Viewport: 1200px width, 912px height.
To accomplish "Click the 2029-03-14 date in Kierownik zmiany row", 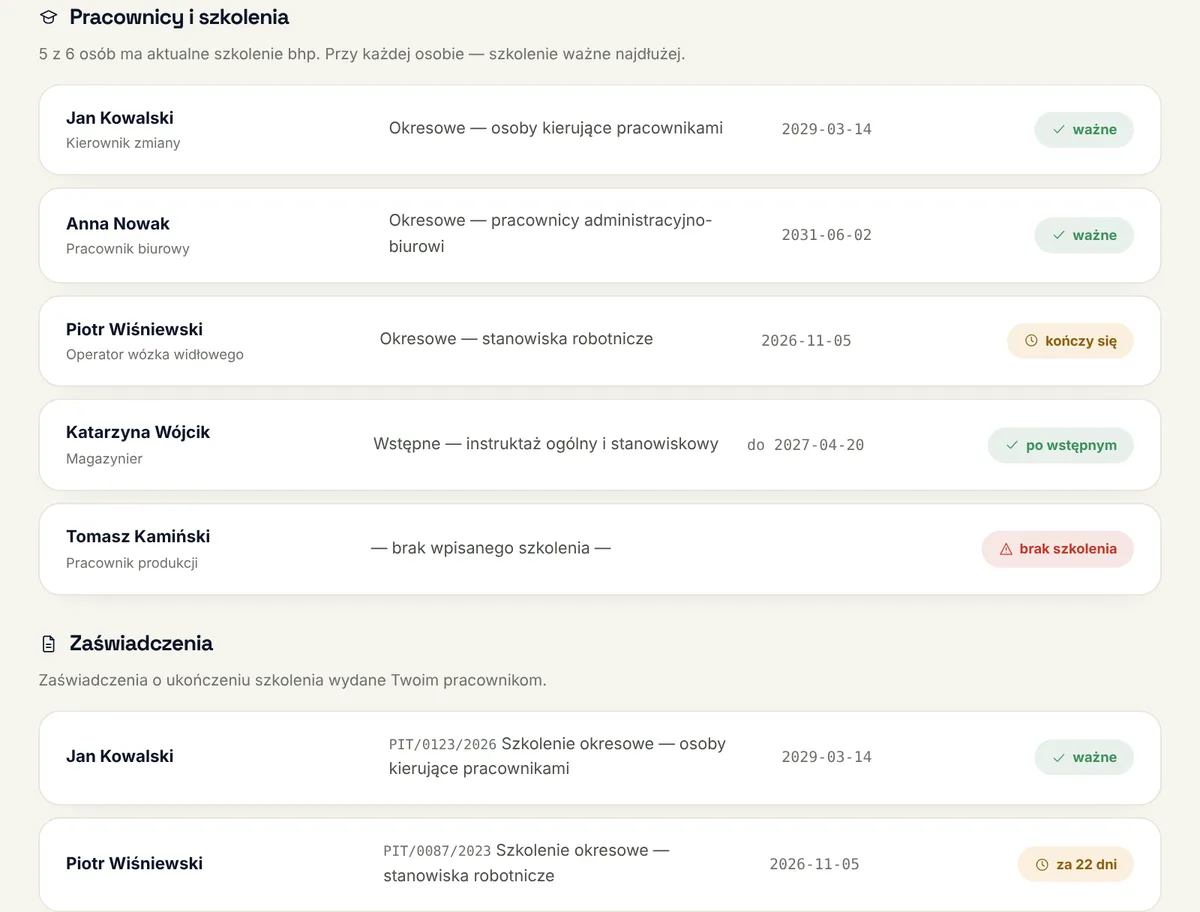I will (x=826, y=129).
